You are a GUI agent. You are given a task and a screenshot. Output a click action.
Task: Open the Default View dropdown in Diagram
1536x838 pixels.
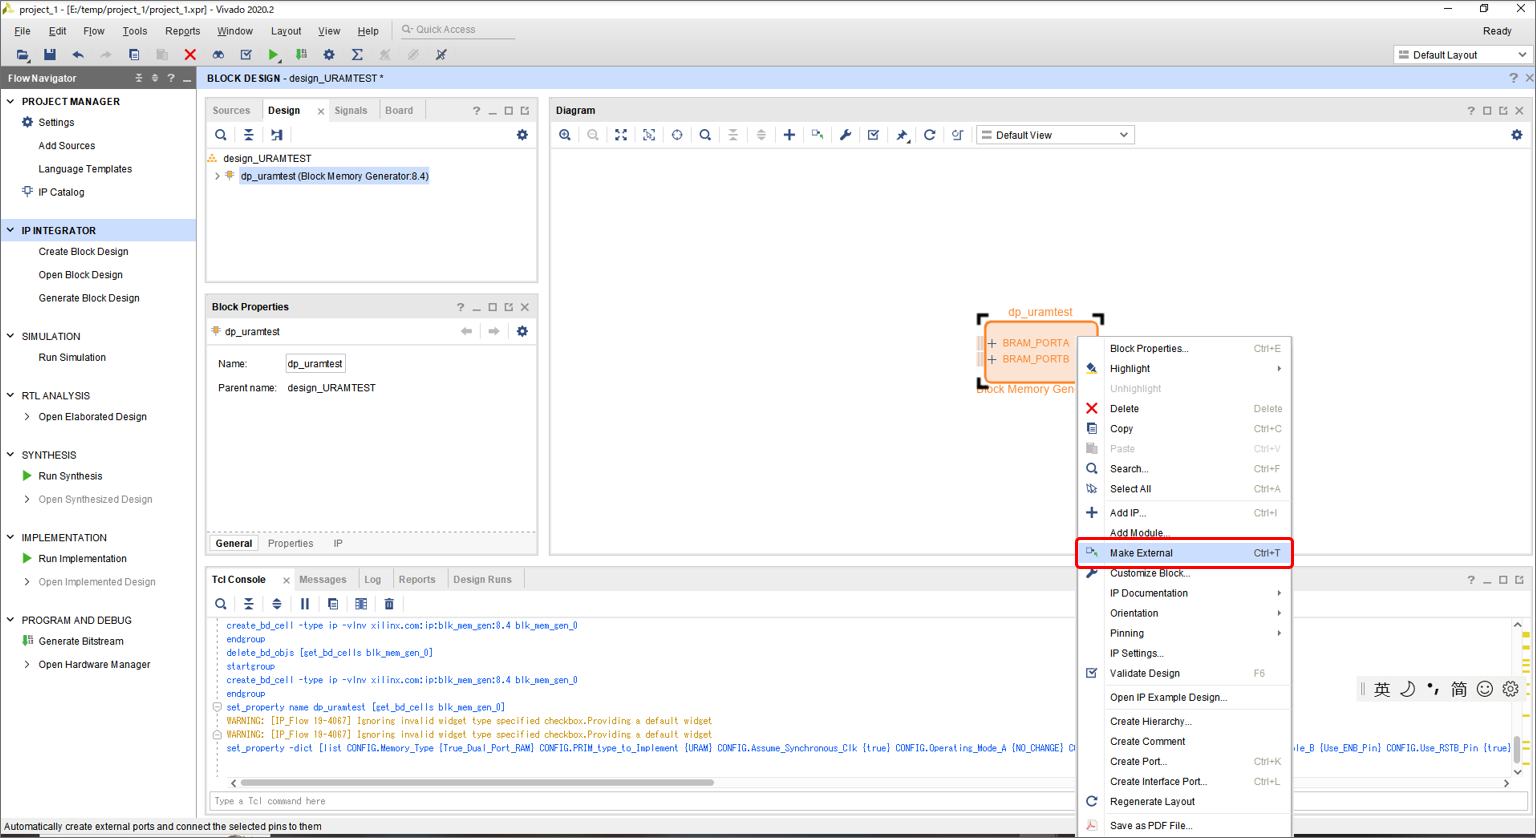[1055, 135]
